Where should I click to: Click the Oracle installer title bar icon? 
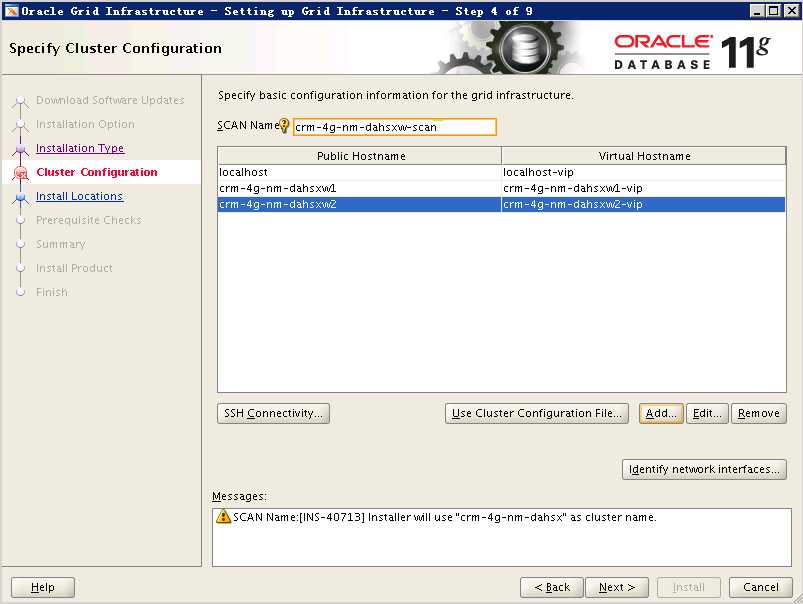pyautogui.click(x=11, y=11)
